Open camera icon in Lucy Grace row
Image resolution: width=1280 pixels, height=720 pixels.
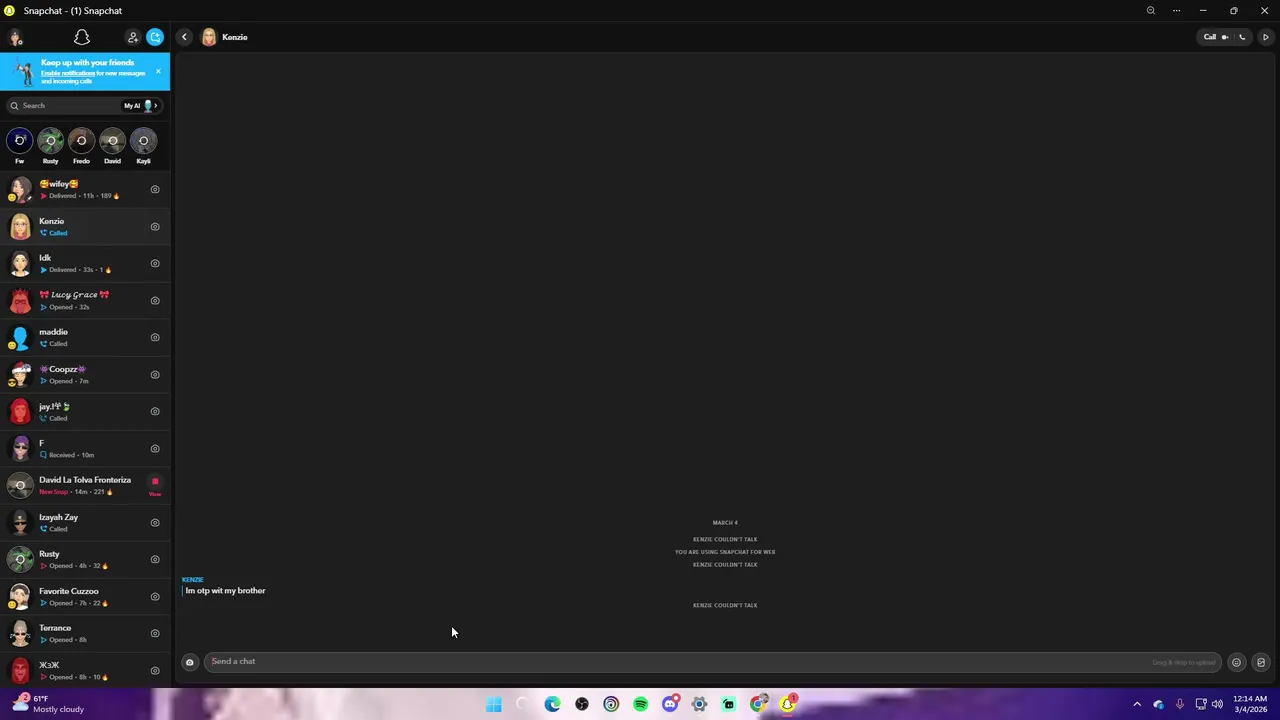pos(155,300)
